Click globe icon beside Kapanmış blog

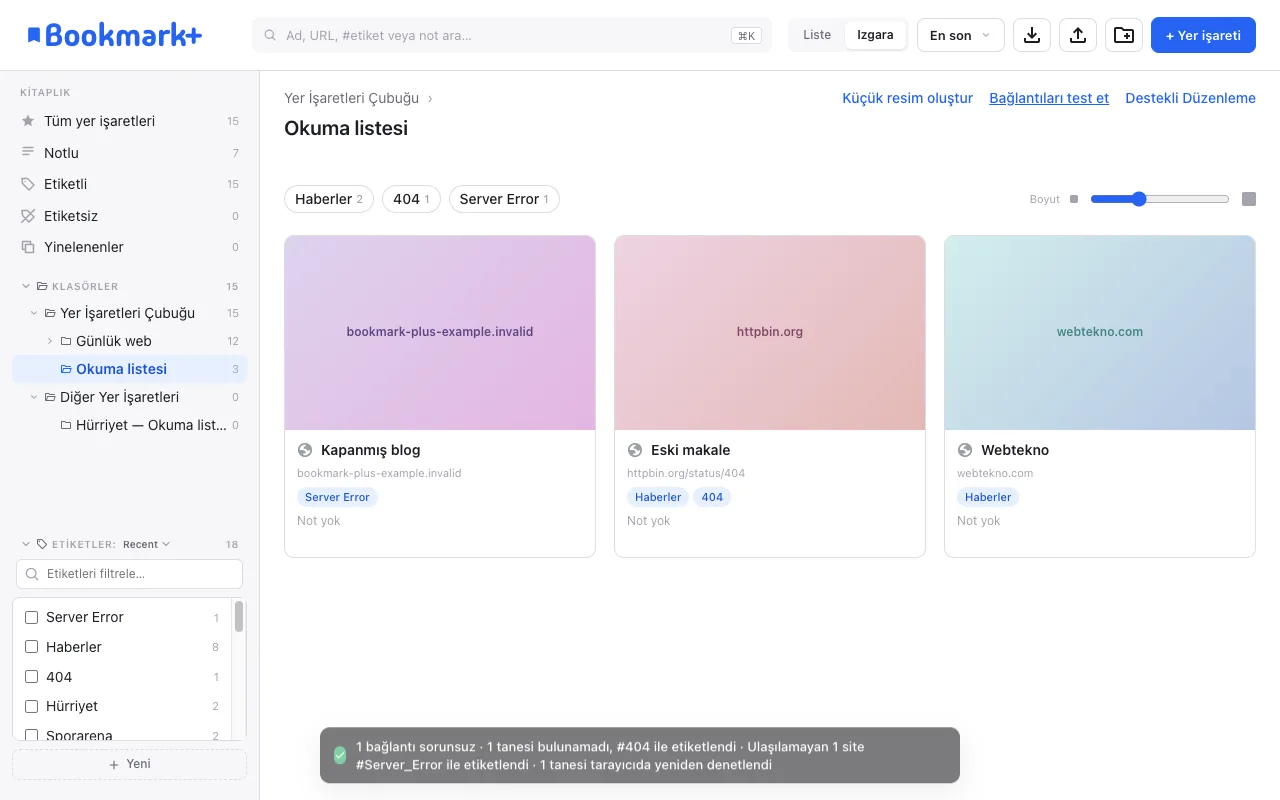click(x=305, y=450)
